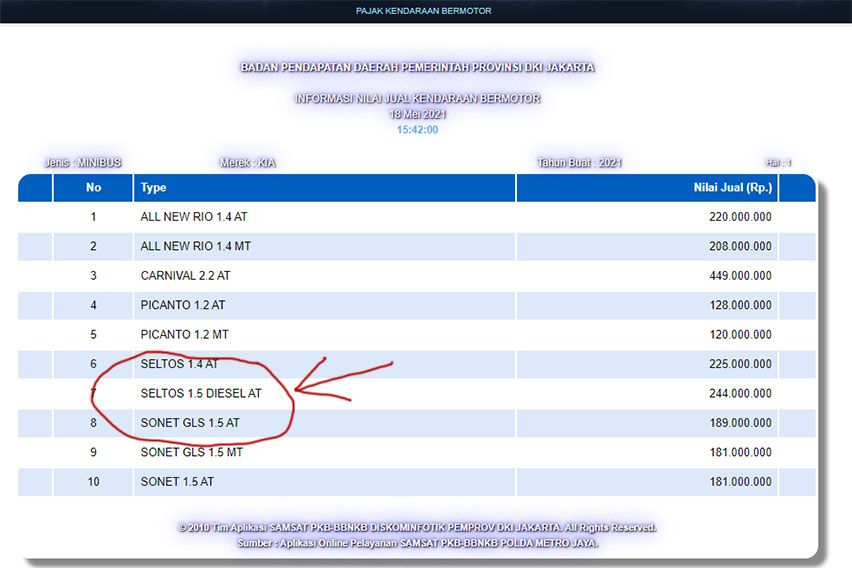Viewport: 852px width, 568px height.
Task: Click the 'Tahun Buat : 2021' label
Action: (579, 162)
